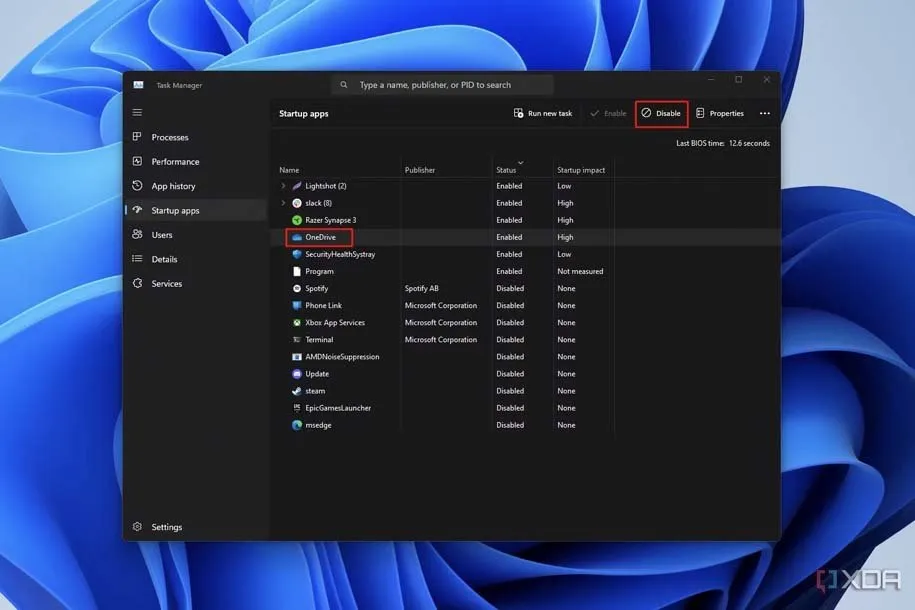Switch to the Services page

click(x=166, y=284)
